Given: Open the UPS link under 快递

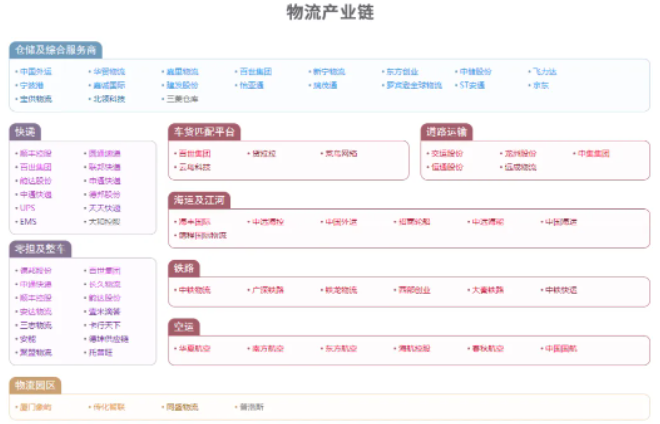Looking at the screenshot, I should (x=28, y=208).
